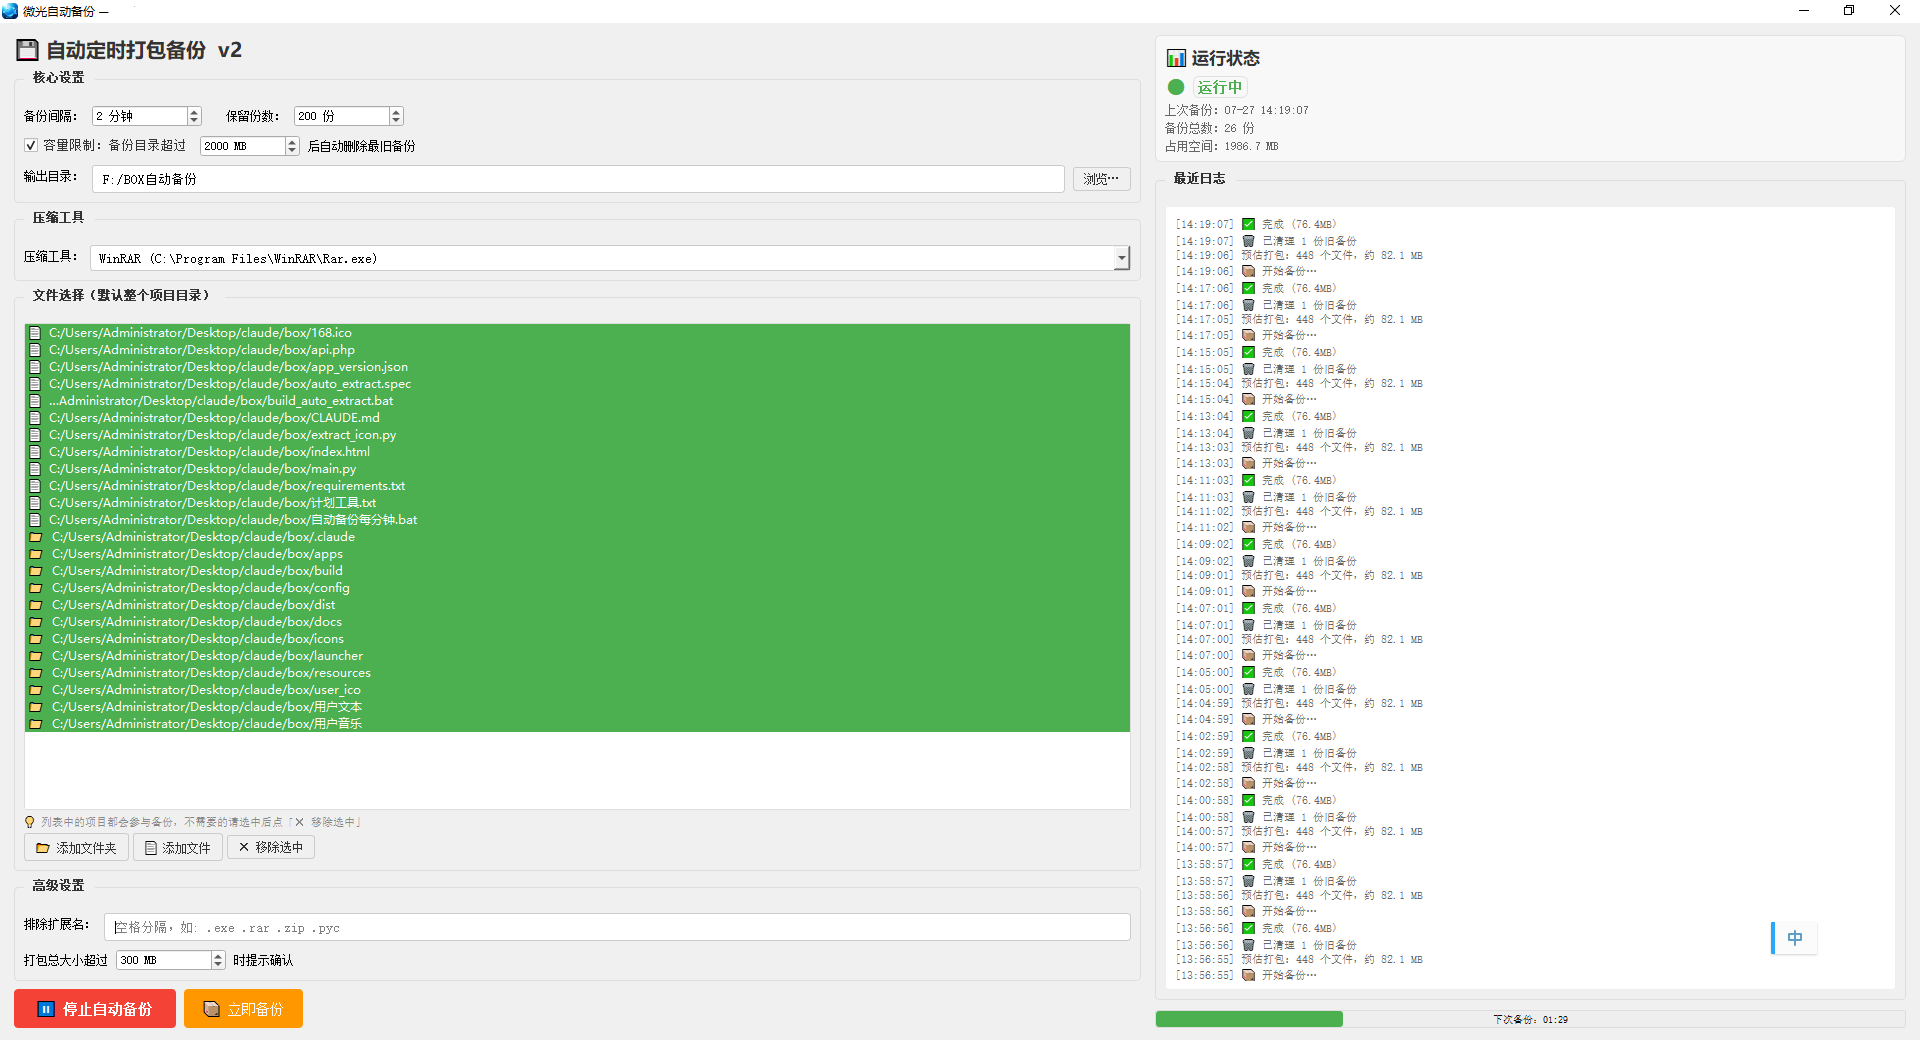Click the file icon for requirements.txt

[x=35, y=486]
